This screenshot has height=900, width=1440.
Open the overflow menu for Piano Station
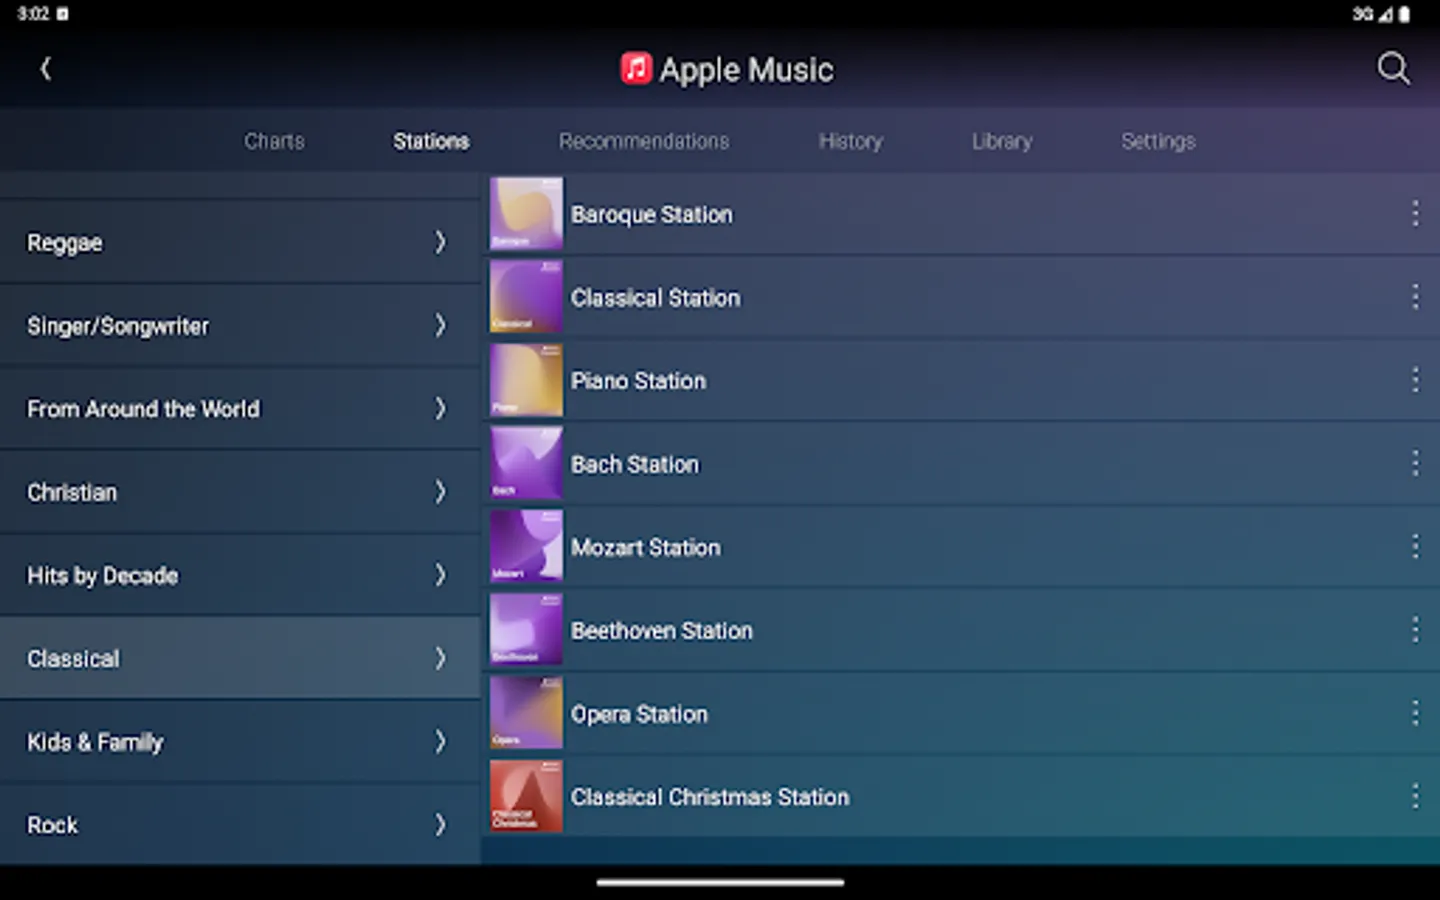coord(1415,379)
